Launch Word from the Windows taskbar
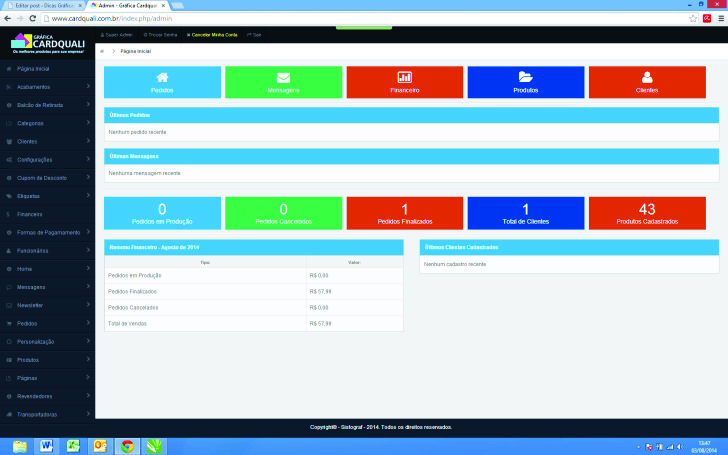Image resolution: width=728 pixels, height=455 pixels. [x=46, y=446]
